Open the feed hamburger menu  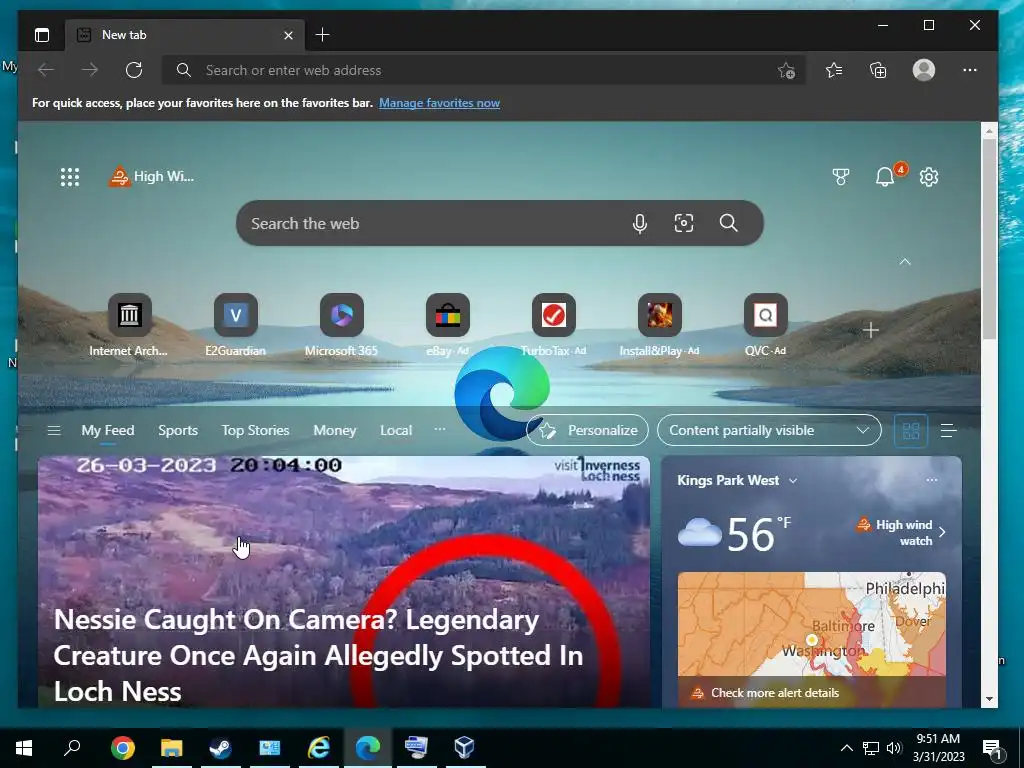pos(54,430)
